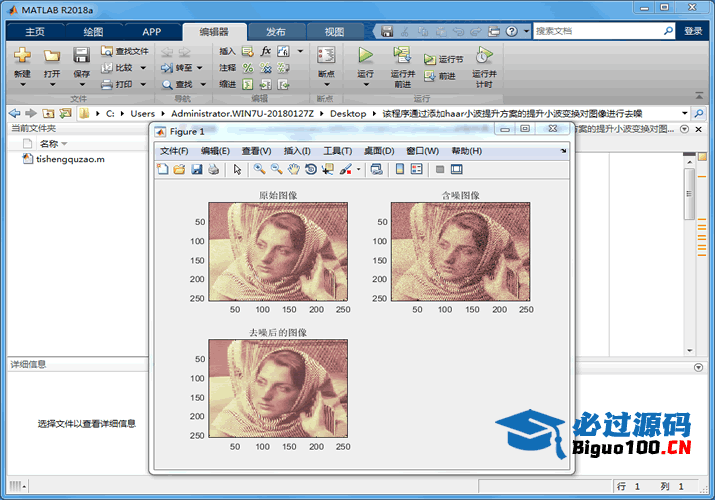The image size is (715, 500).
Task: Toggle the Insert Legend button
Action: tap(417, 170)
